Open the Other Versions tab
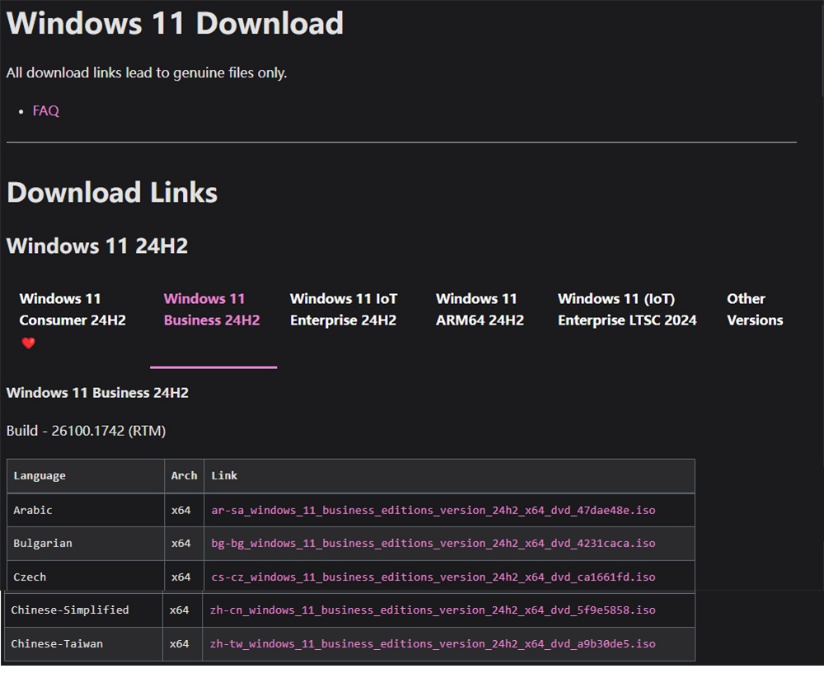824x673 pixels. [x=755, y=309]
